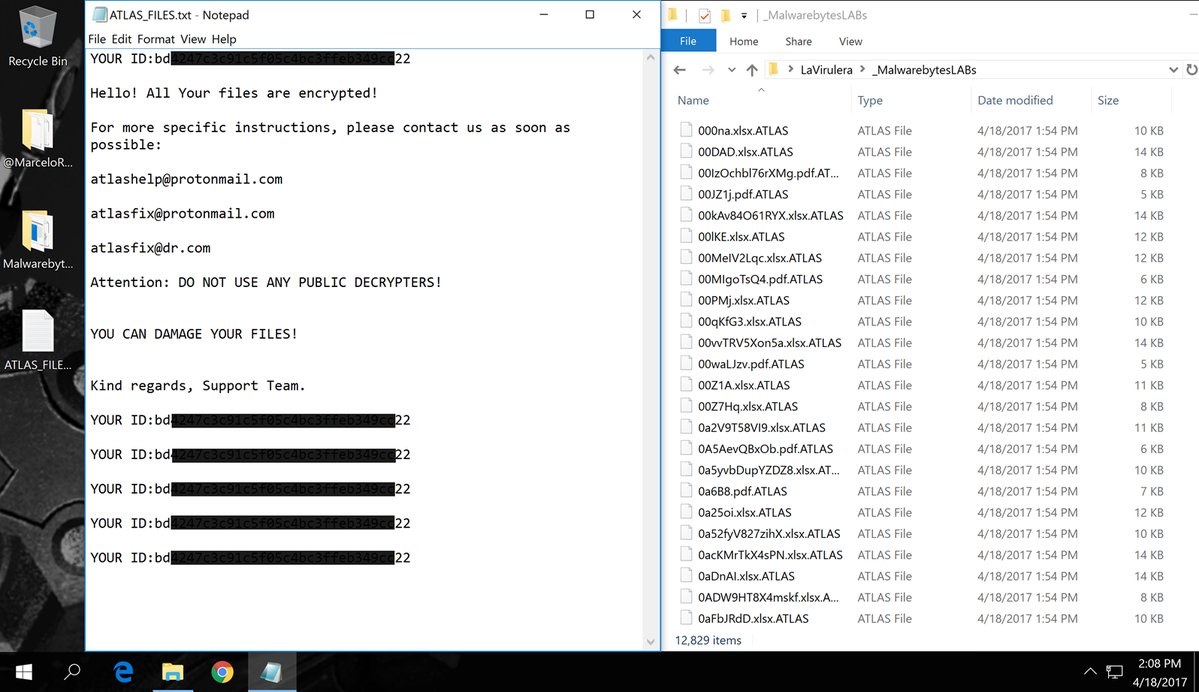The height and width of the screenshot is (692, 1199).
Task: Open the network icon in system tray
Action: (x=1113, y=671)
